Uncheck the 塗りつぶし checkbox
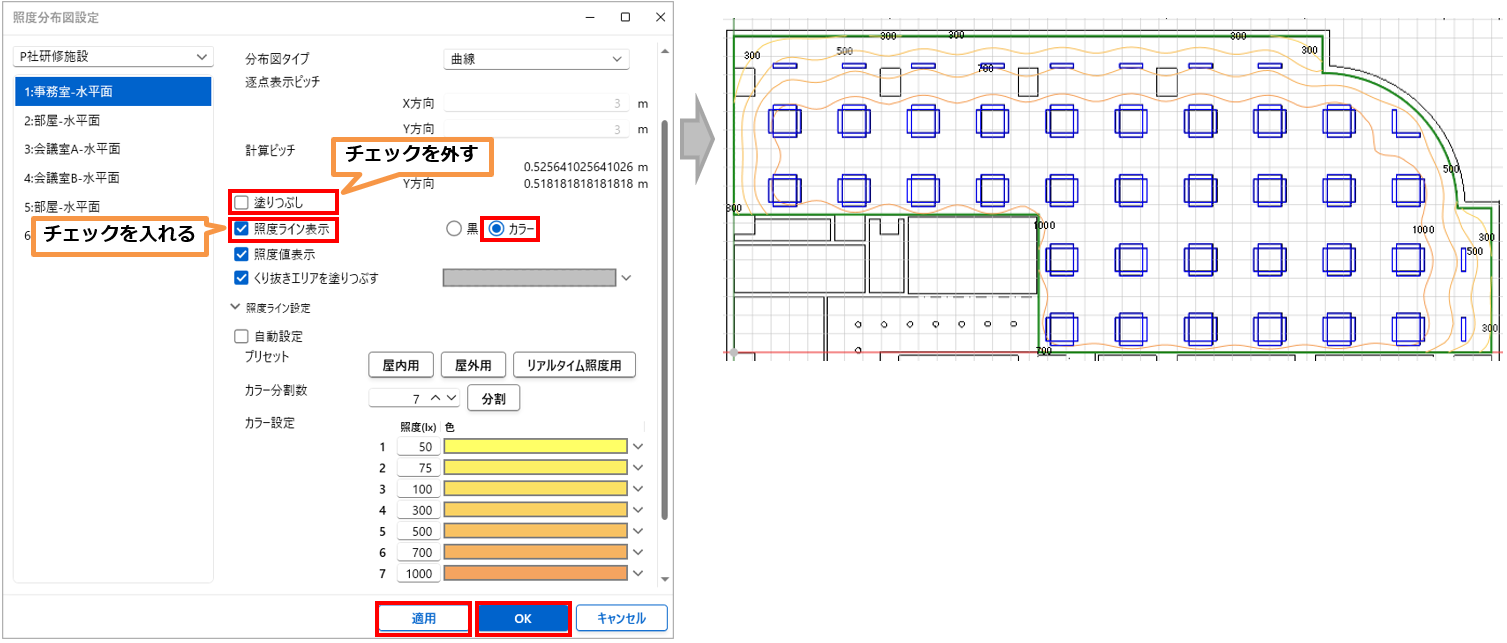 pos(241,202)
